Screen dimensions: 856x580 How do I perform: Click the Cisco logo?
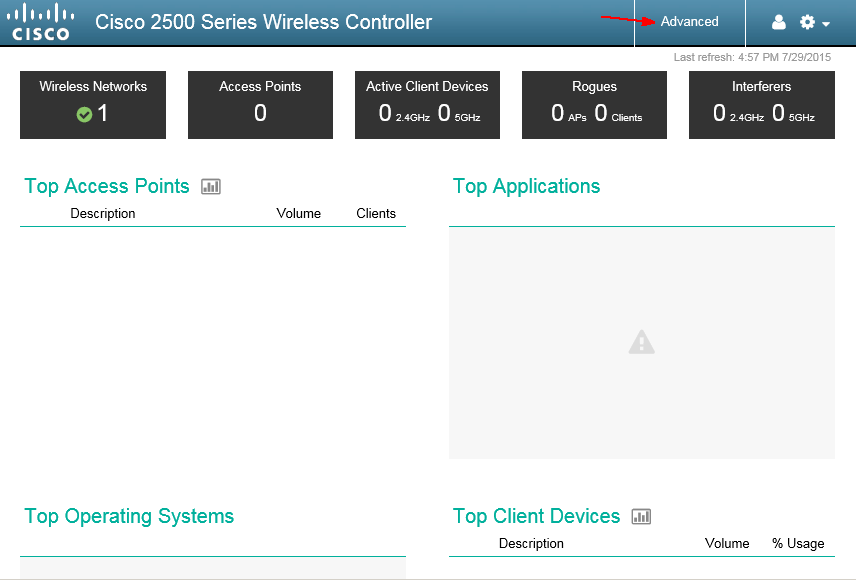(40, 22)
